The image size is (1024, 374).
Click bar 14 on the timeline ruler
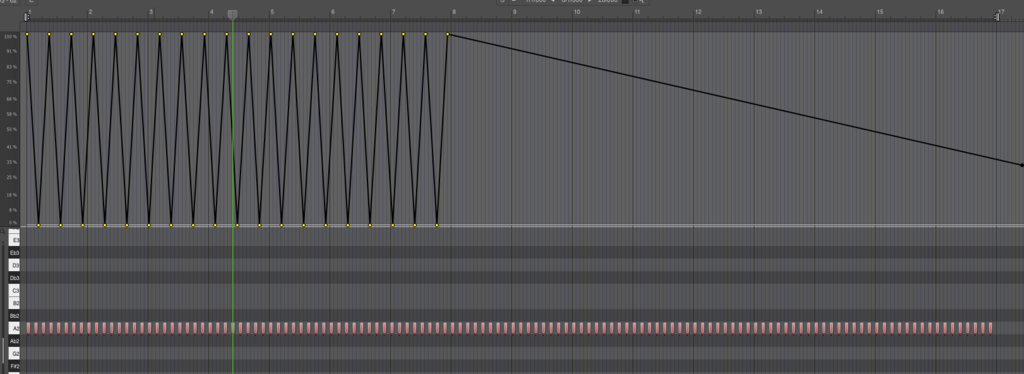(x=820, y=12)
